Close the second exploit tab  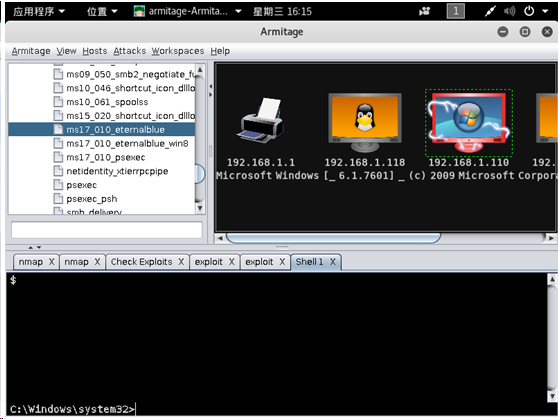pos(282,262)
